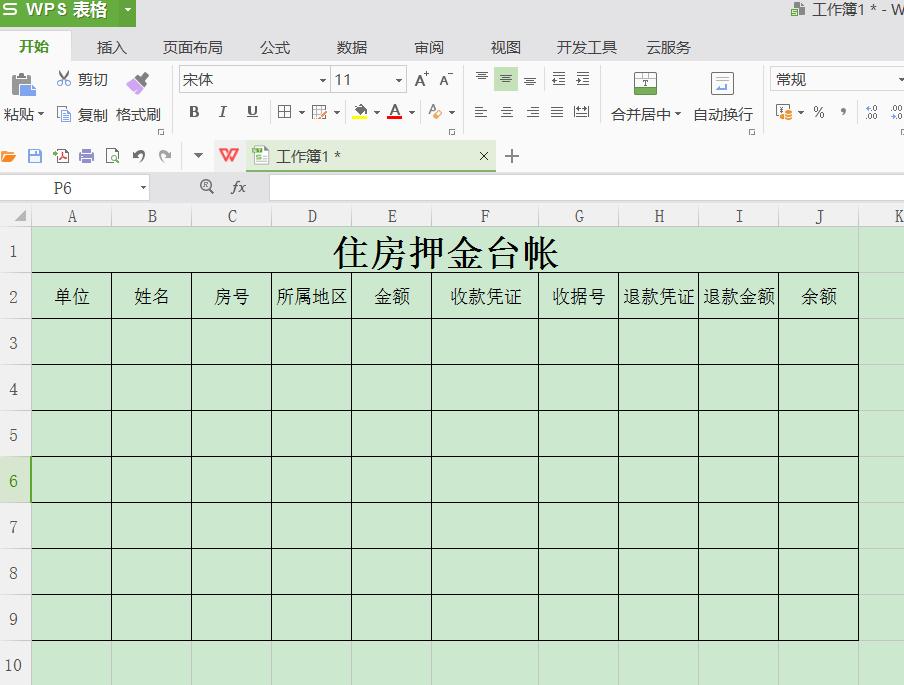904x685 pixels.
Task: Toggle bold formatting
Action: coord(194,112)
